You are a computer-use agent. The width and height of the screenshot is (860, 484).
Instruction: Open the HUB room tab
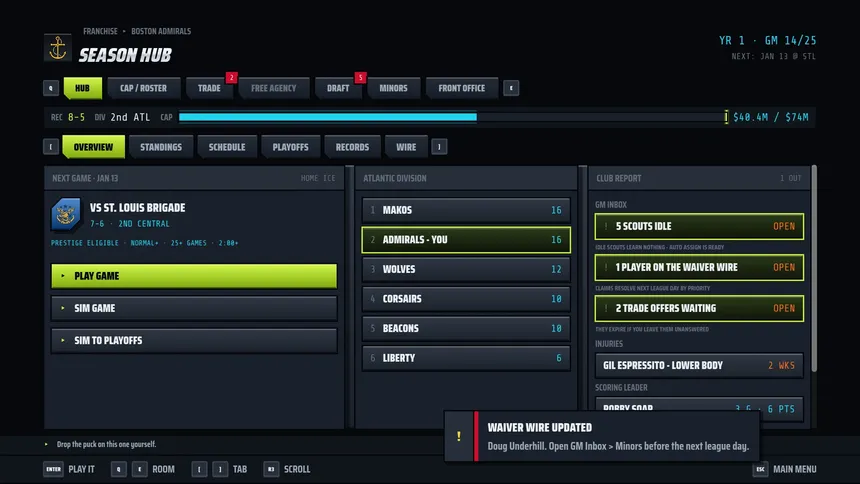click(x=83, y=88)
